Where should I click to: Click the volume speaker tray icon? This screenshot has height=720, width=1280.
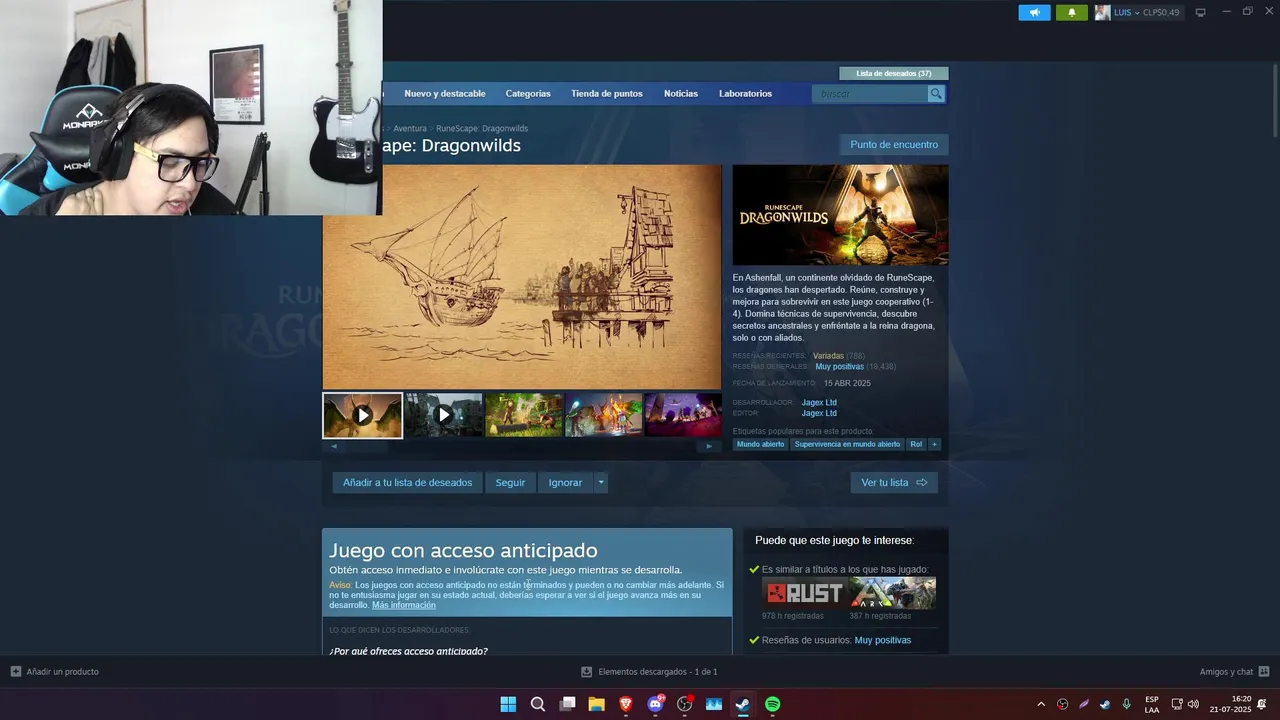[x=1193, y=704]
